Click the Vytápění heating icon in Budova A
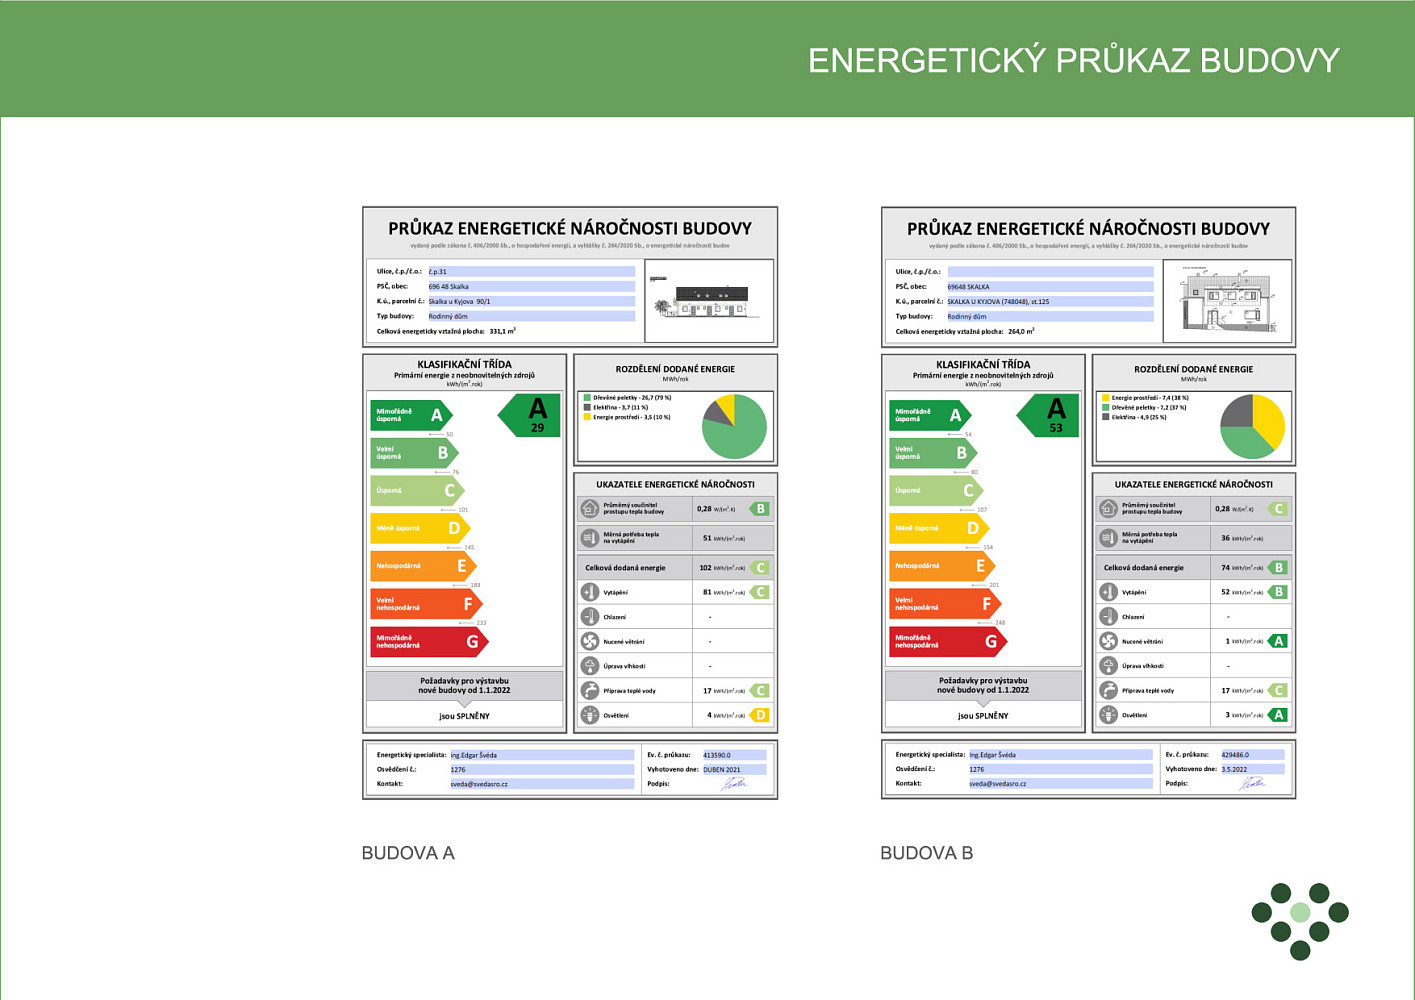Screen dimensions: 1415x1000 (x=590, y=592)
